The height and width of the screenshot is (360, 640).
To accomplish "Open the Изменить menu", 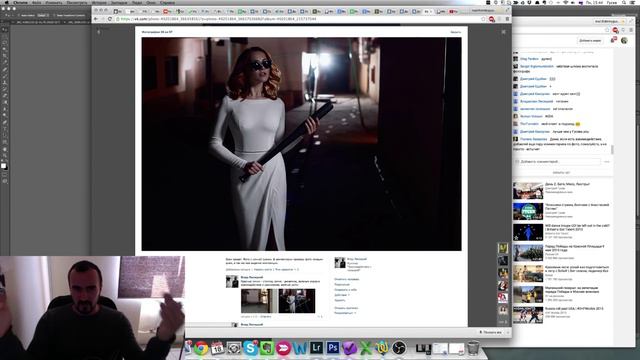I will [x=53, y=2].
